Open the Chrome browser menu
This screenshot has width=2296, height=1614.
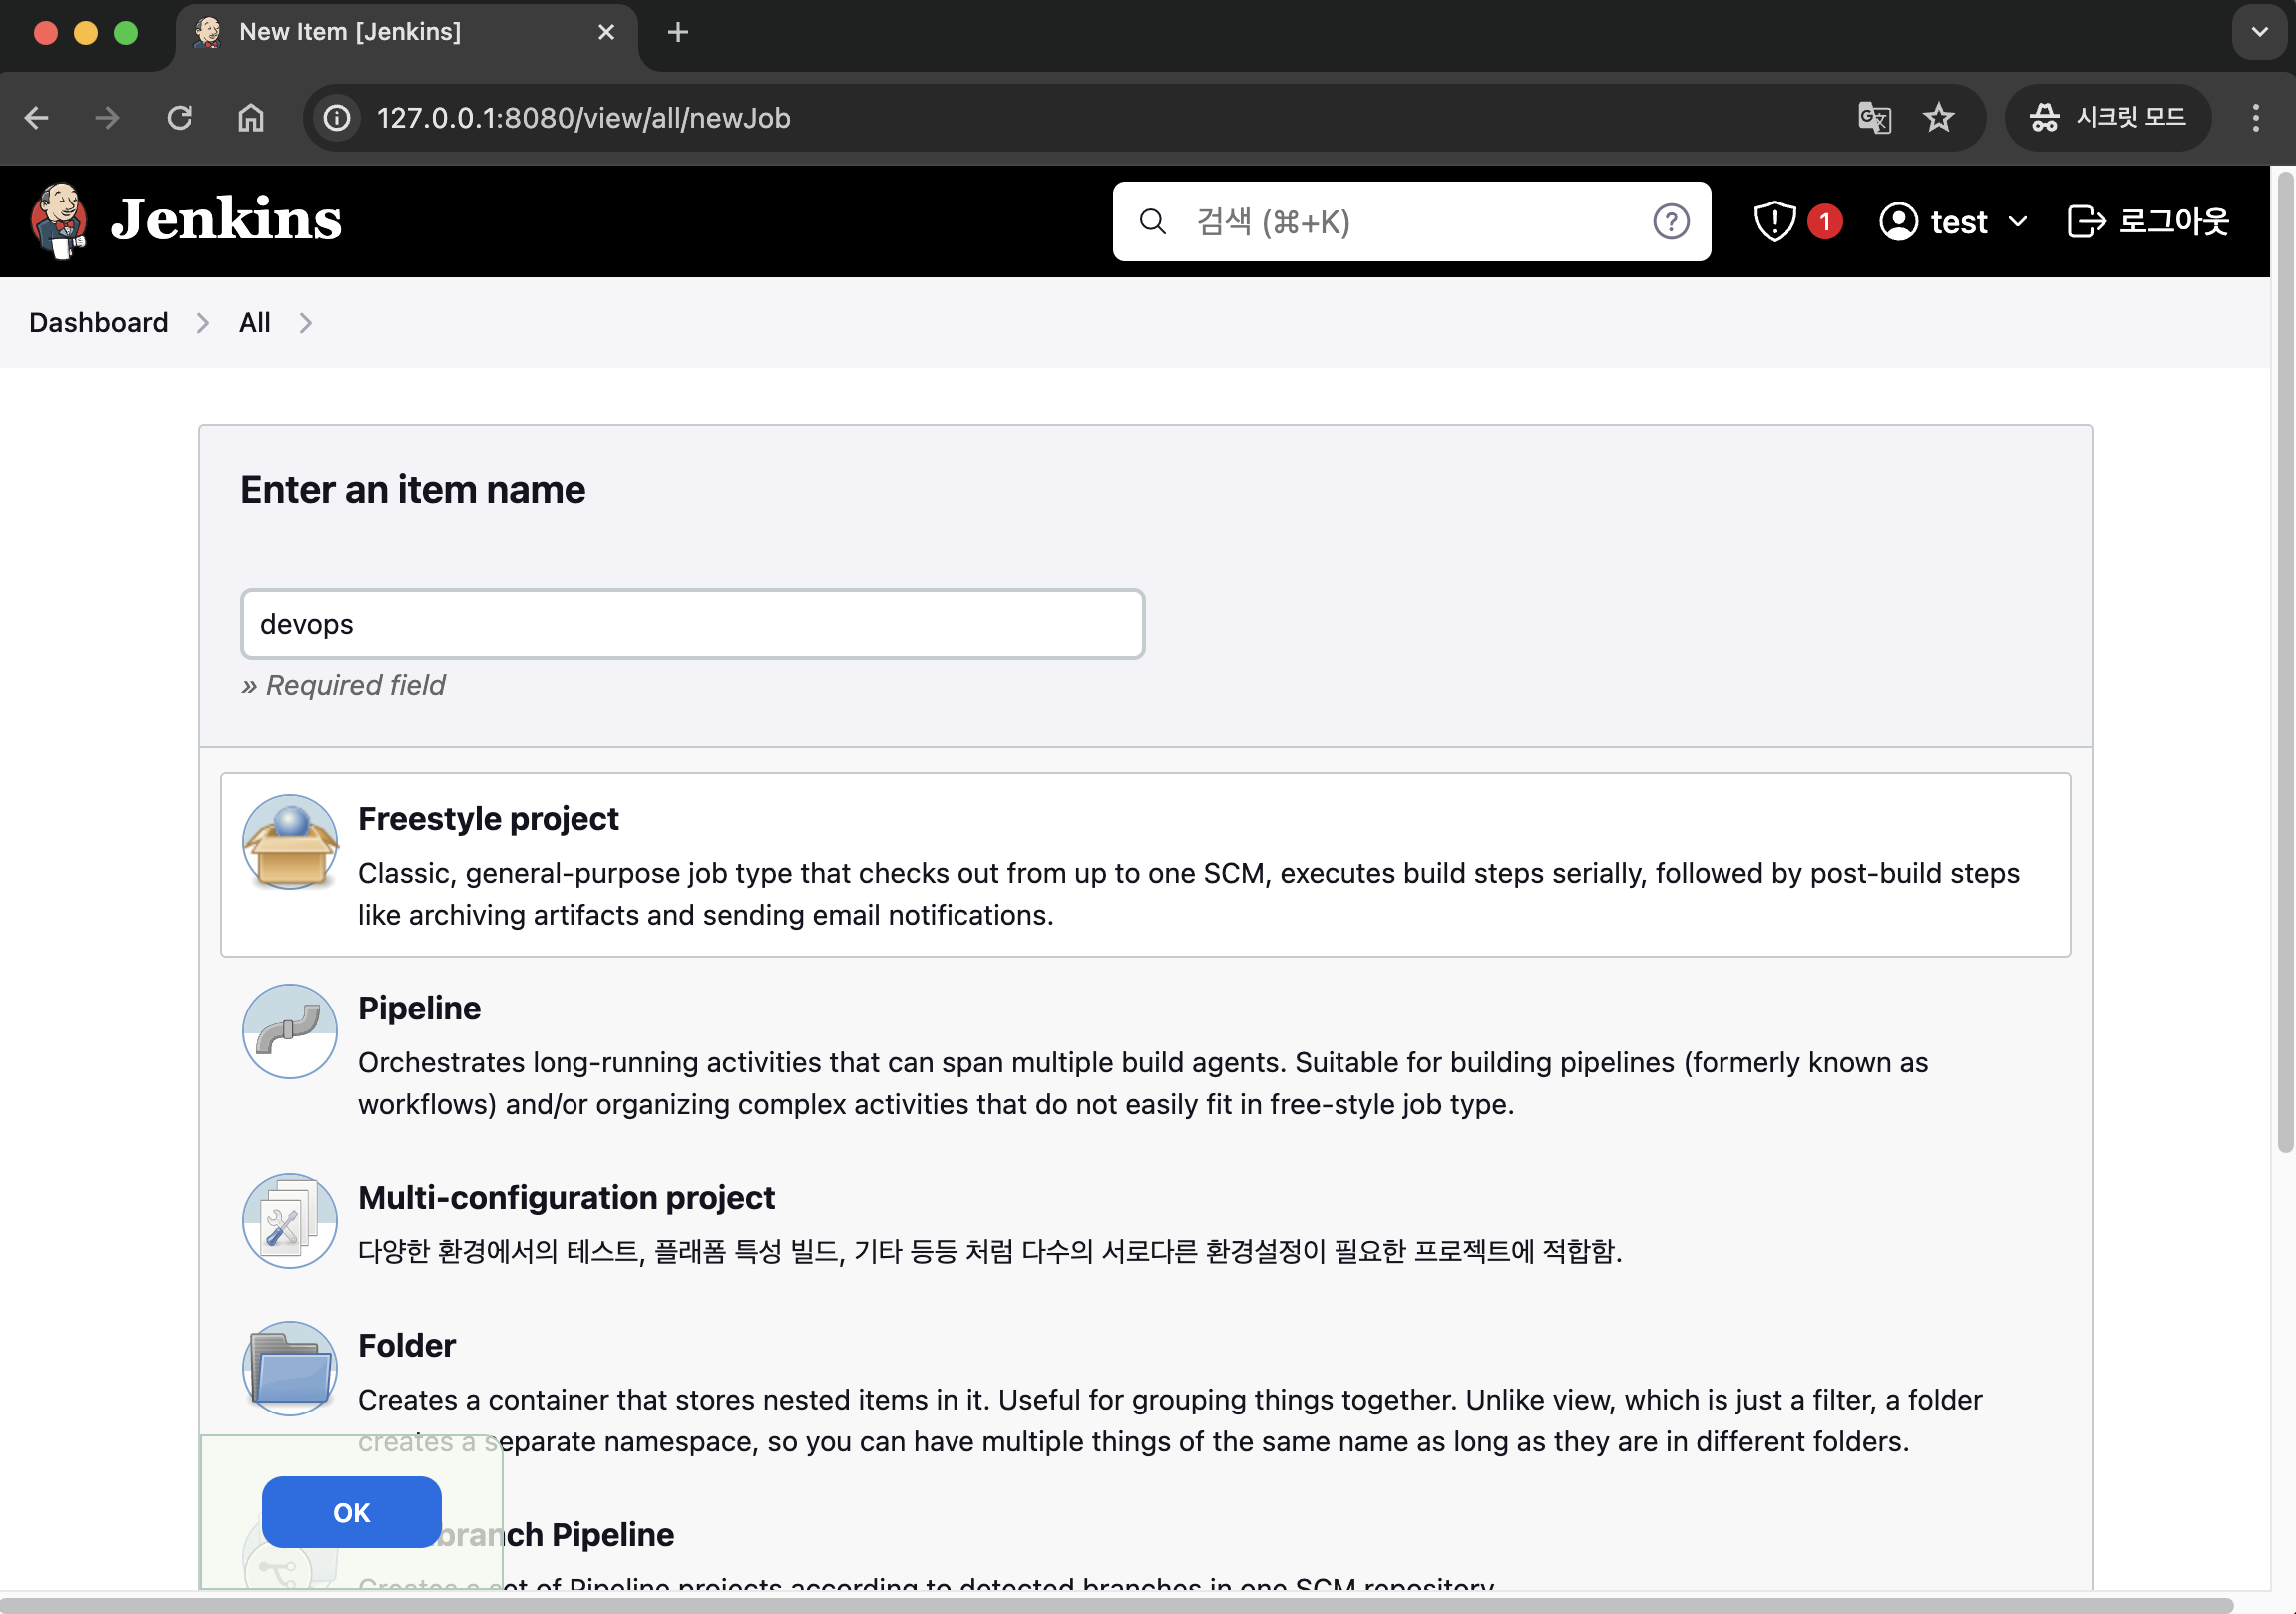pos(2255,117)
